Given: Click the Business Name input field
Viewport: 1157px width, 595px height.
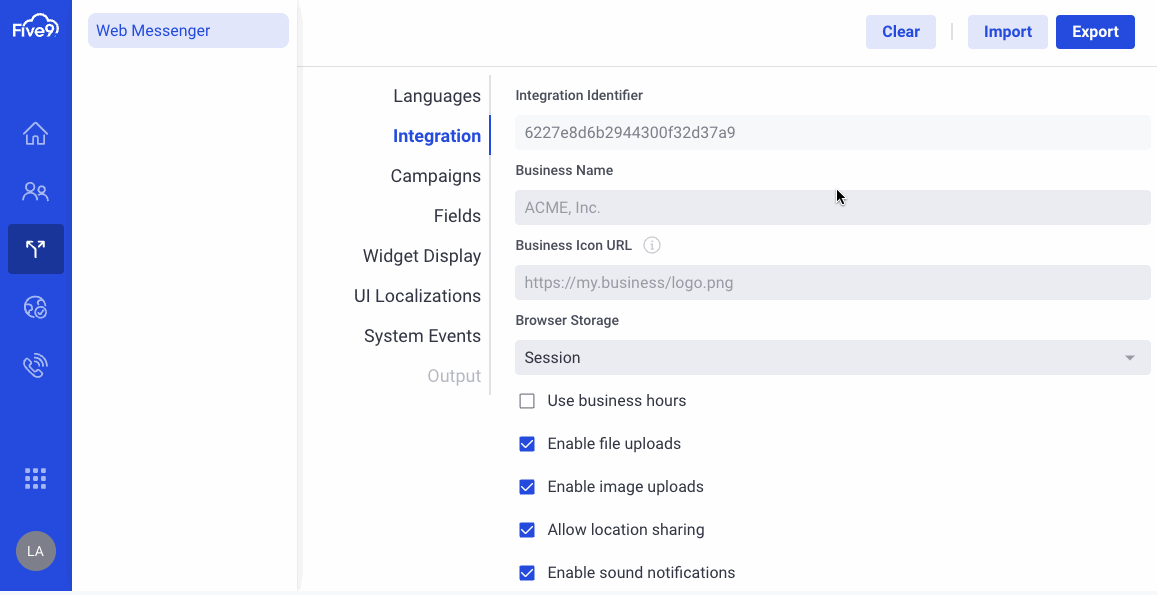Looking at the screenshot, I should [832, 207].
